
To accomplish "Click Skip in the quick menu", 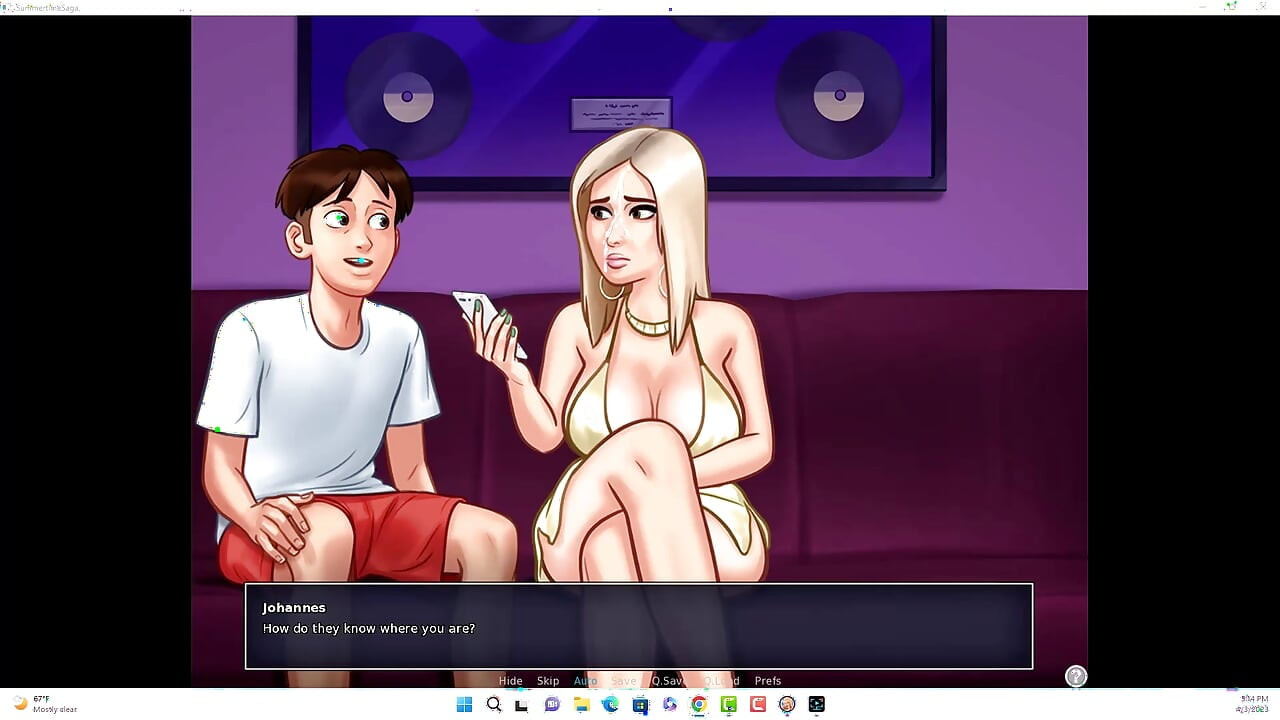I will pyautogui.click(x=548, y=681).
